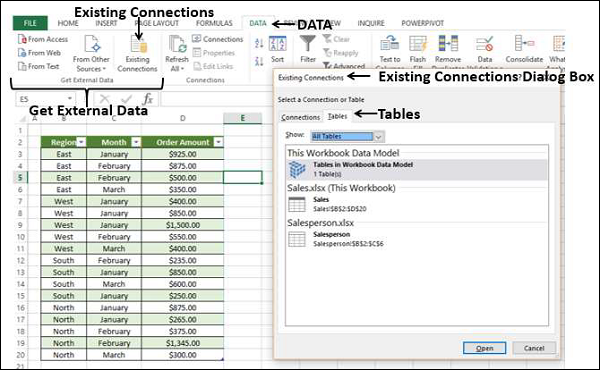Click cell containing $600.00
Screen dimensions: 600x370
183,284
